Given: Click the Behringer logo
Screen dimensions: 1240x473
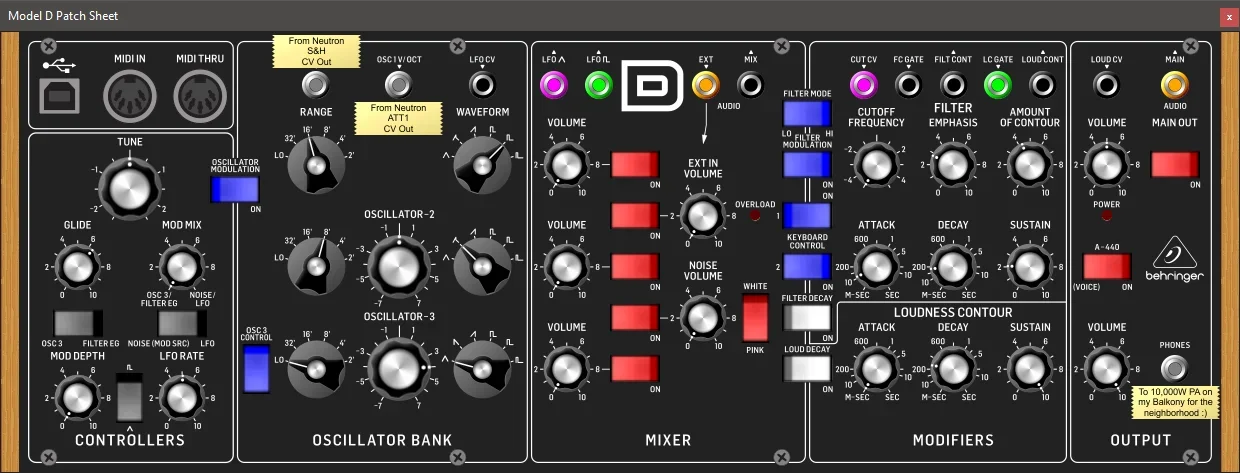Looking at the screenshot, I should [1175, 259].
